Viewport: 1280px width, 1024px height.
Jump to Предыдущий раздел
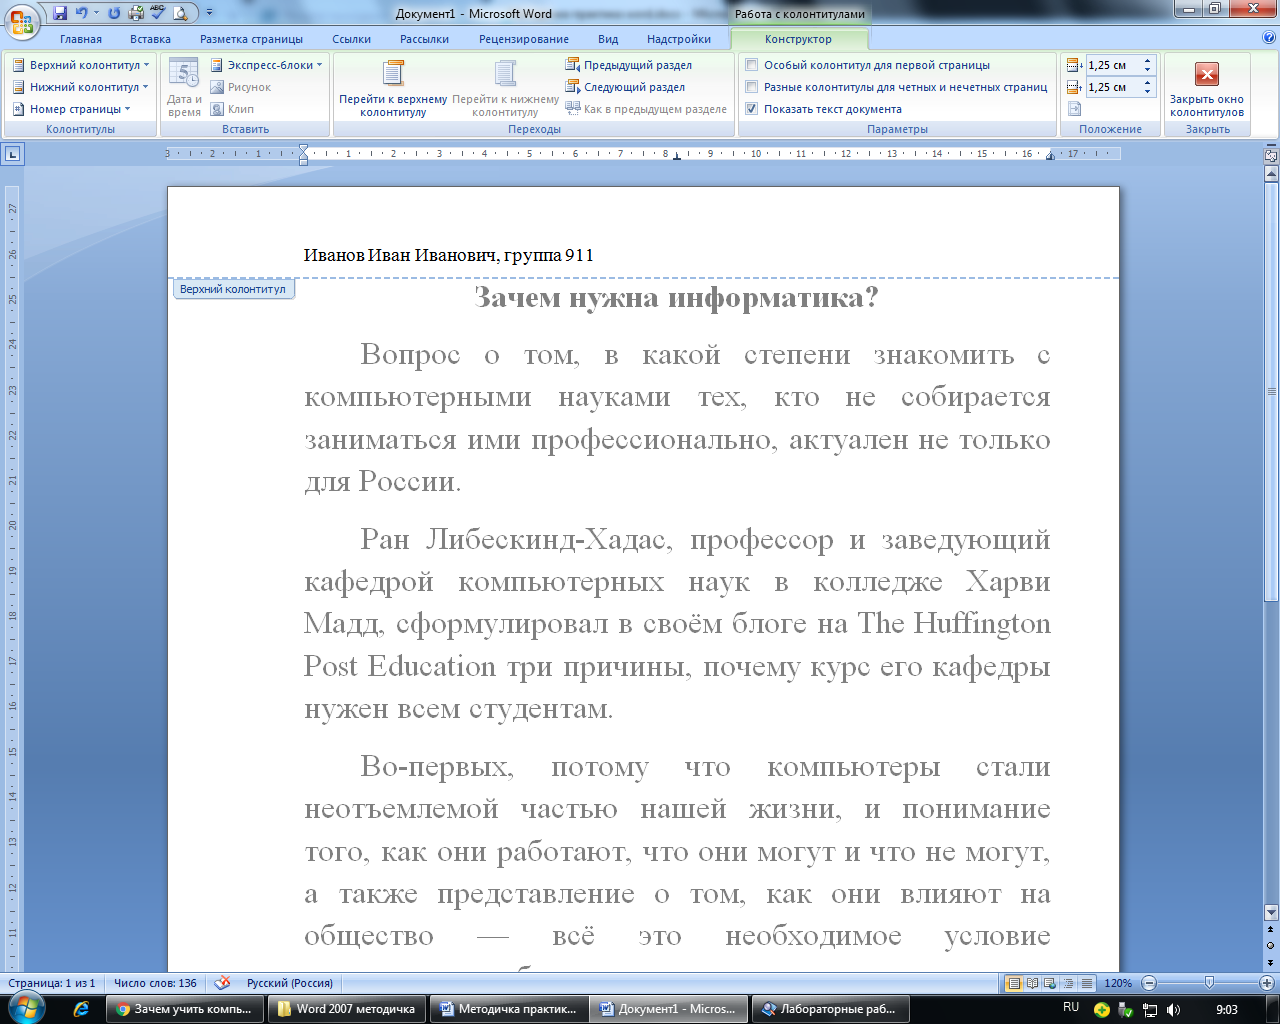click(x=629, y=65)
